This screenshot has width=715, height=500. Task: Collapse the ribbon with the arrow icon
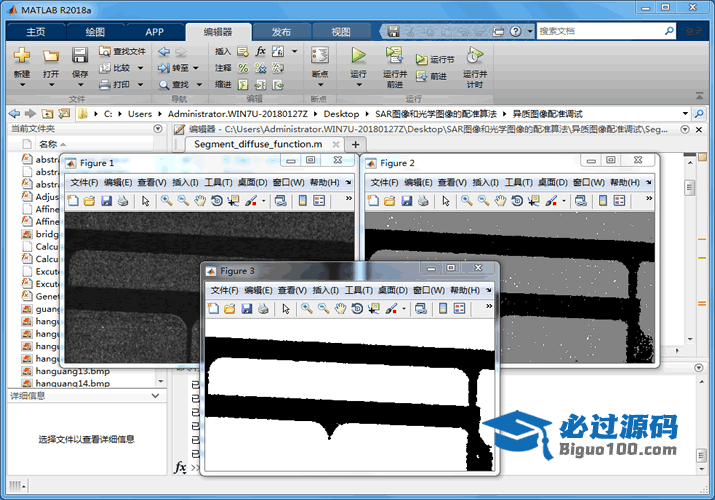(699, 96)
